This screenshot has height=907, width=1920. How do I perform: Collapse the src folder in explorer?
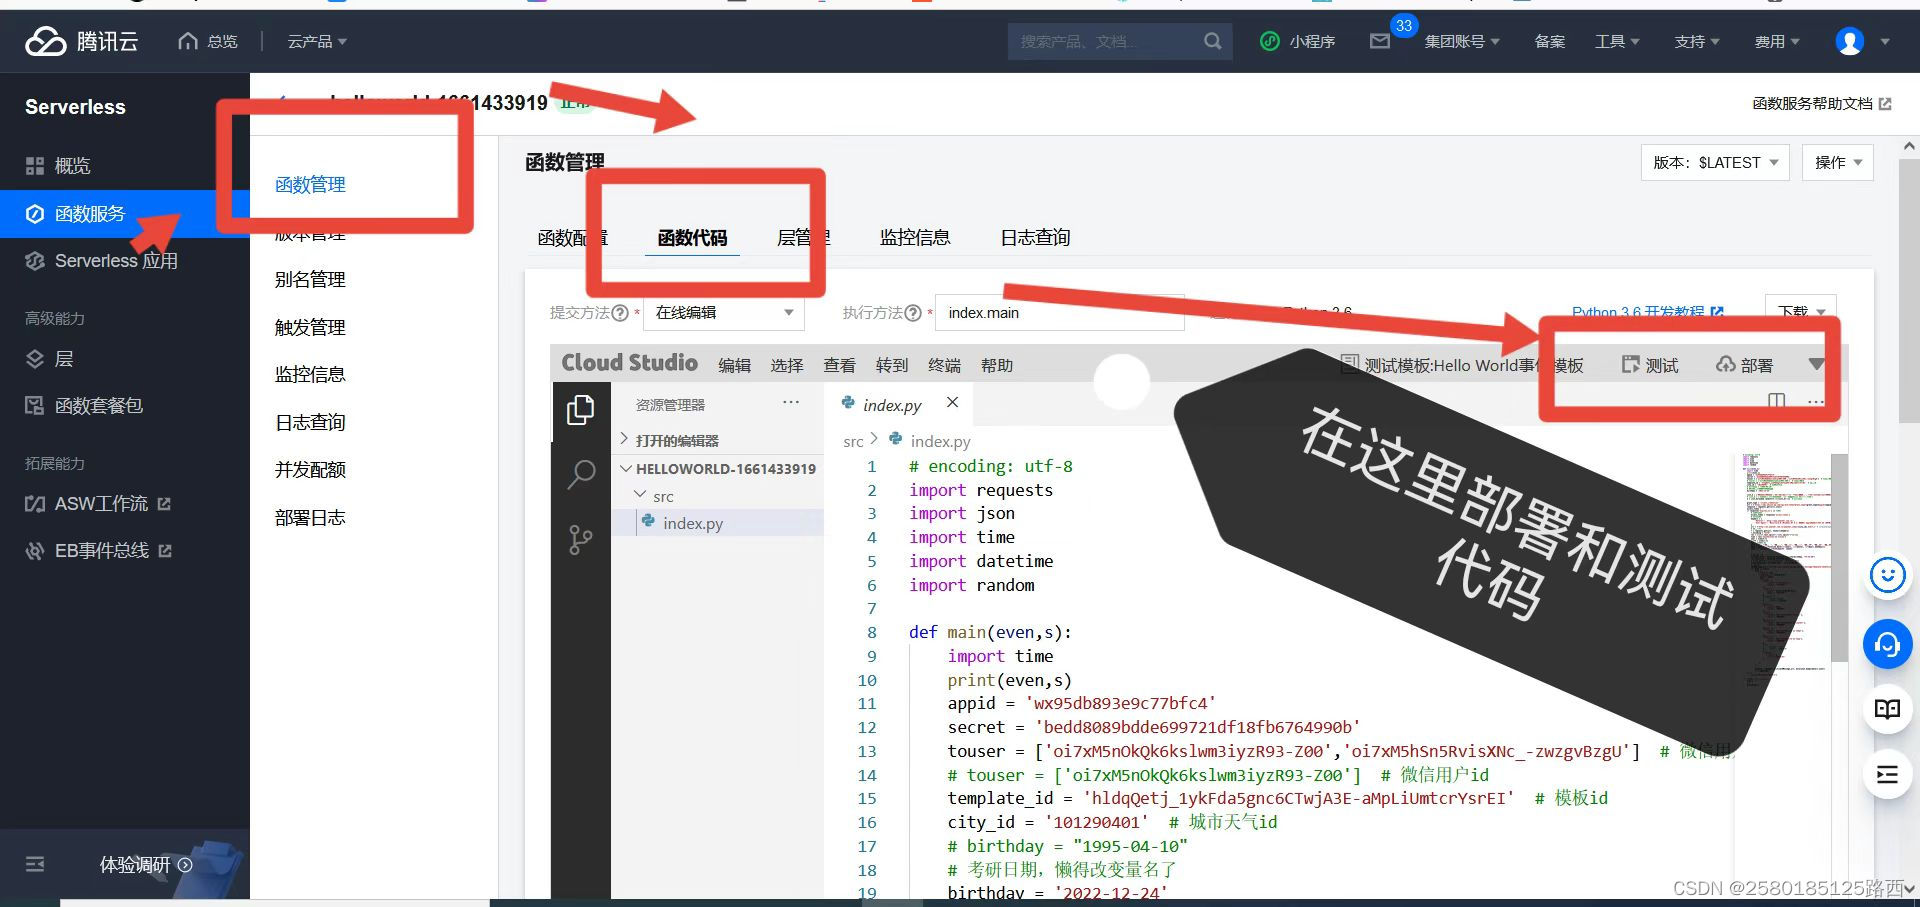tap(654, 496)
